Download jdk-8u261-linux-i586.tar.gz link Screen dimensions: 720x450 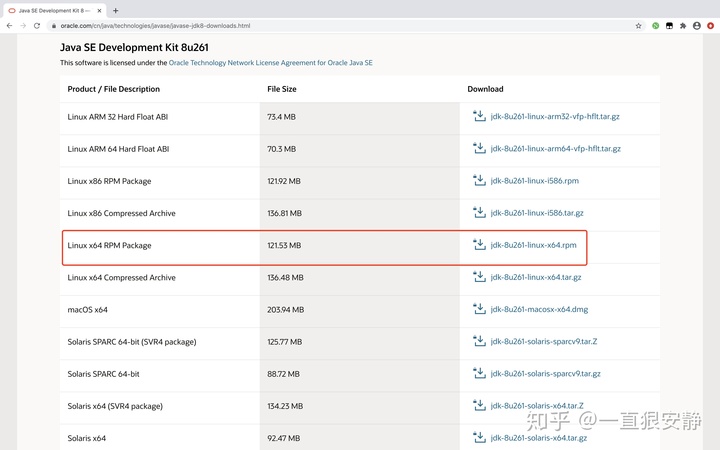point(537,213)
